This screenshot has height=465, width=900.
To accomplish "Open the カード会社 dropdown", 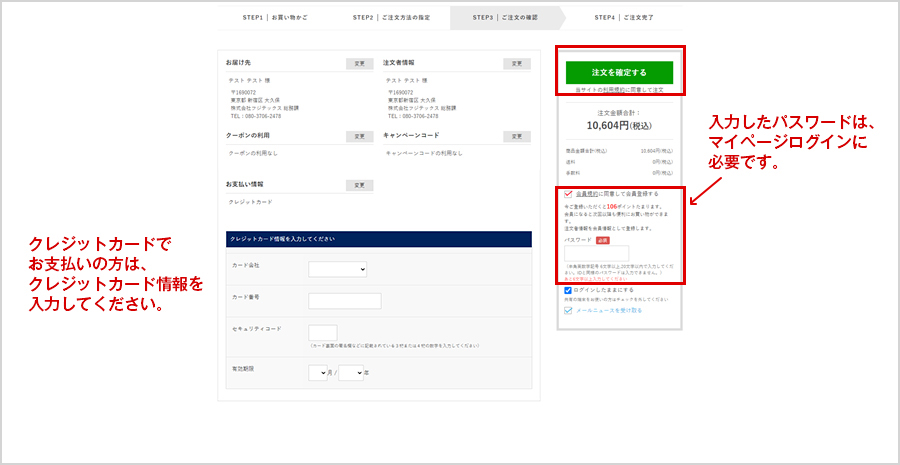I will [x=337, y=269].
